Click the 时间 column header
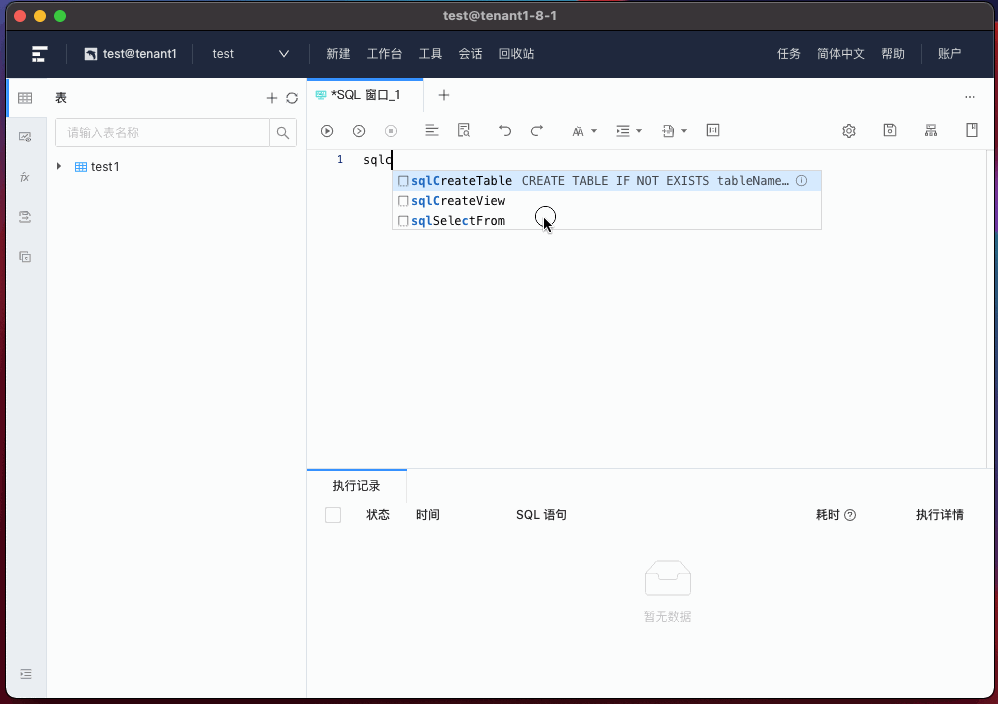This screenshot has height=704, width=998. pos(428,515)
